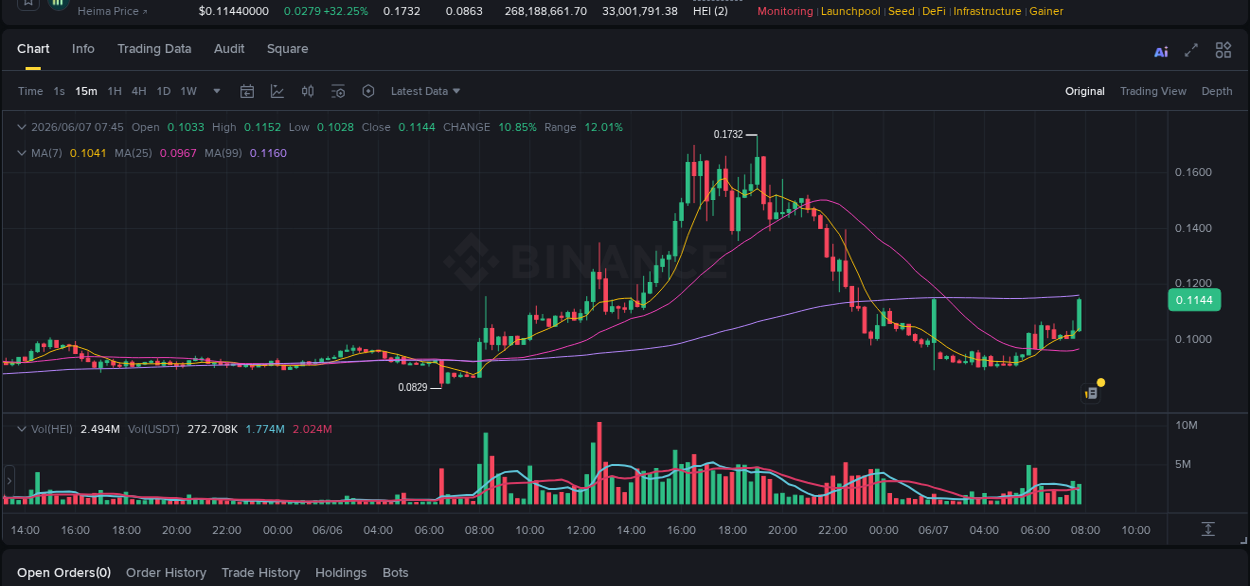
Task: Switch to Depth chart view
Action: click(x=1217, y=91)
